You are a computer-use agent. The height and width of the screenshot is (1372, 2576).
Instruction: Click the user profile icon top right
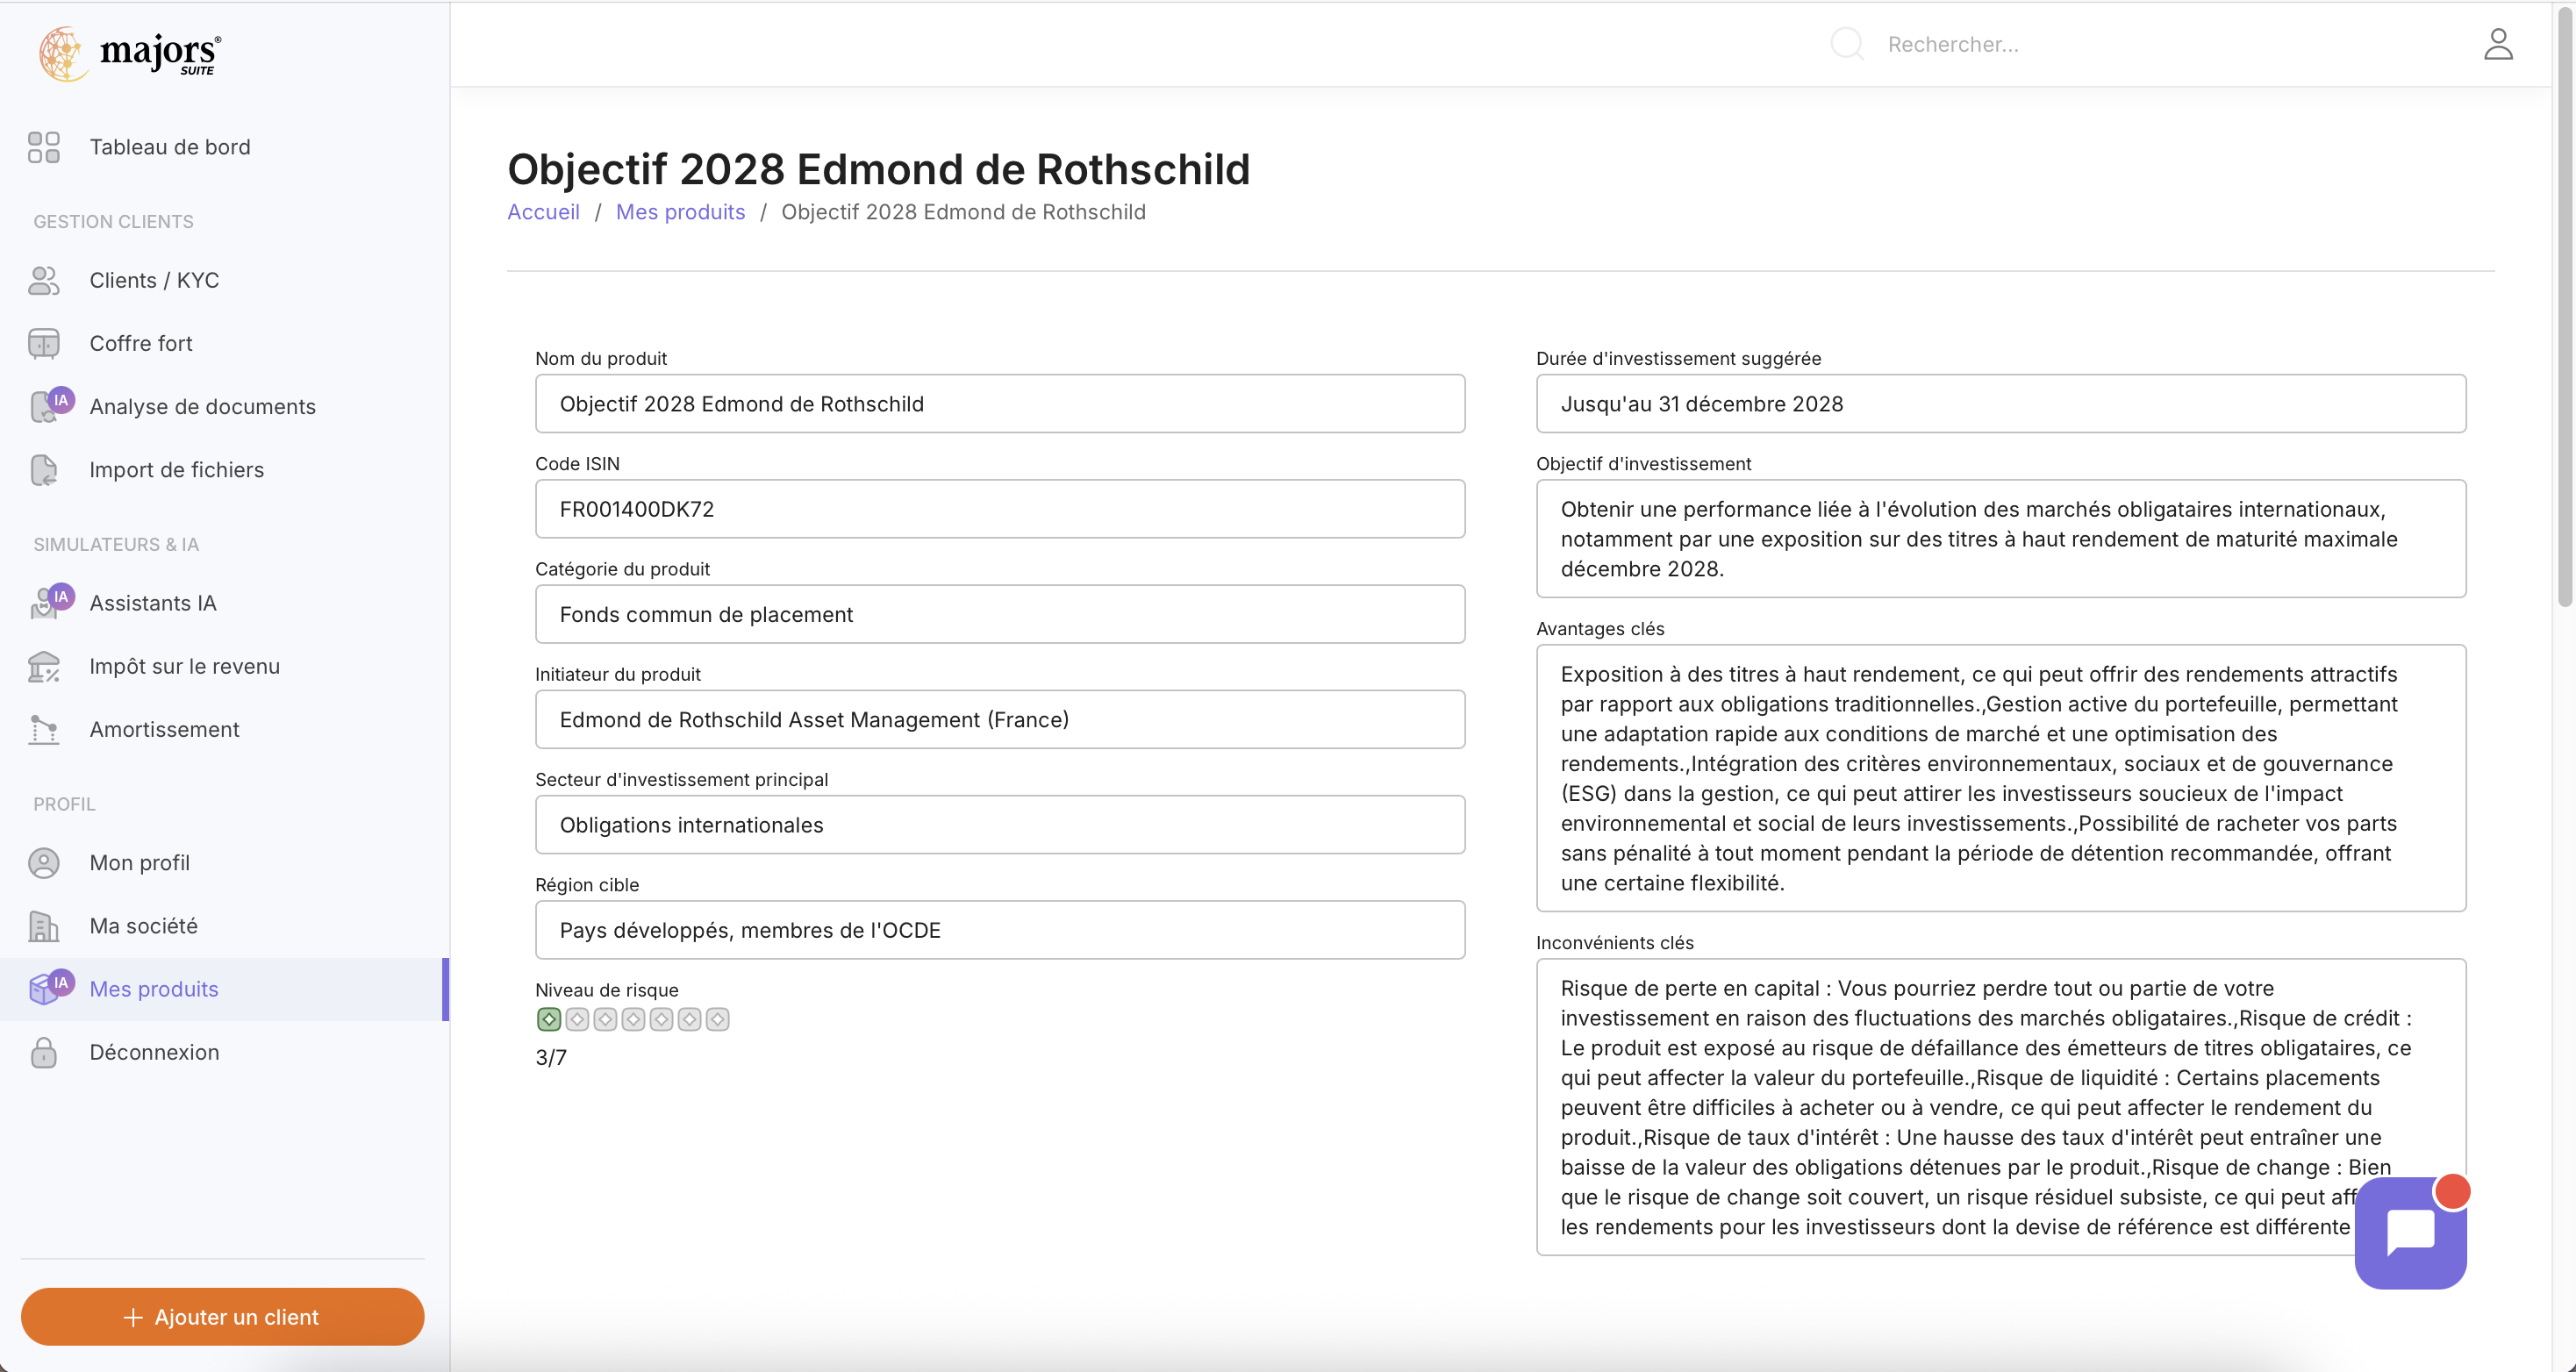[2498, 44]
